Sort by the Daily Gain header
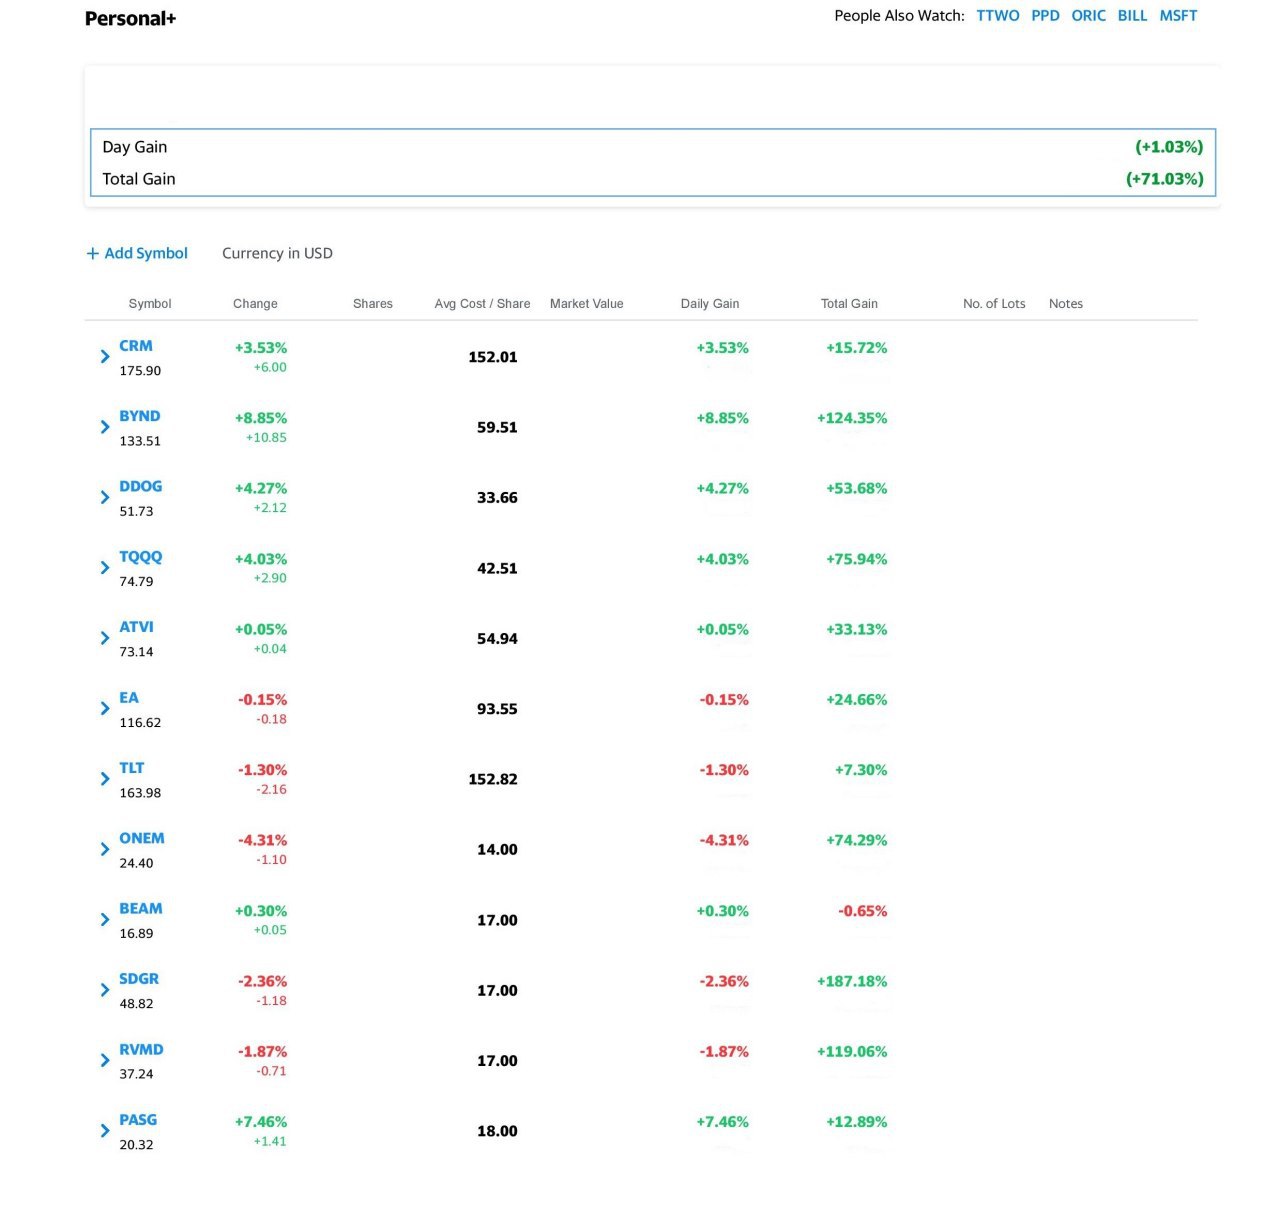This screenshot has width=1280, height=1205. pos(710,304)
